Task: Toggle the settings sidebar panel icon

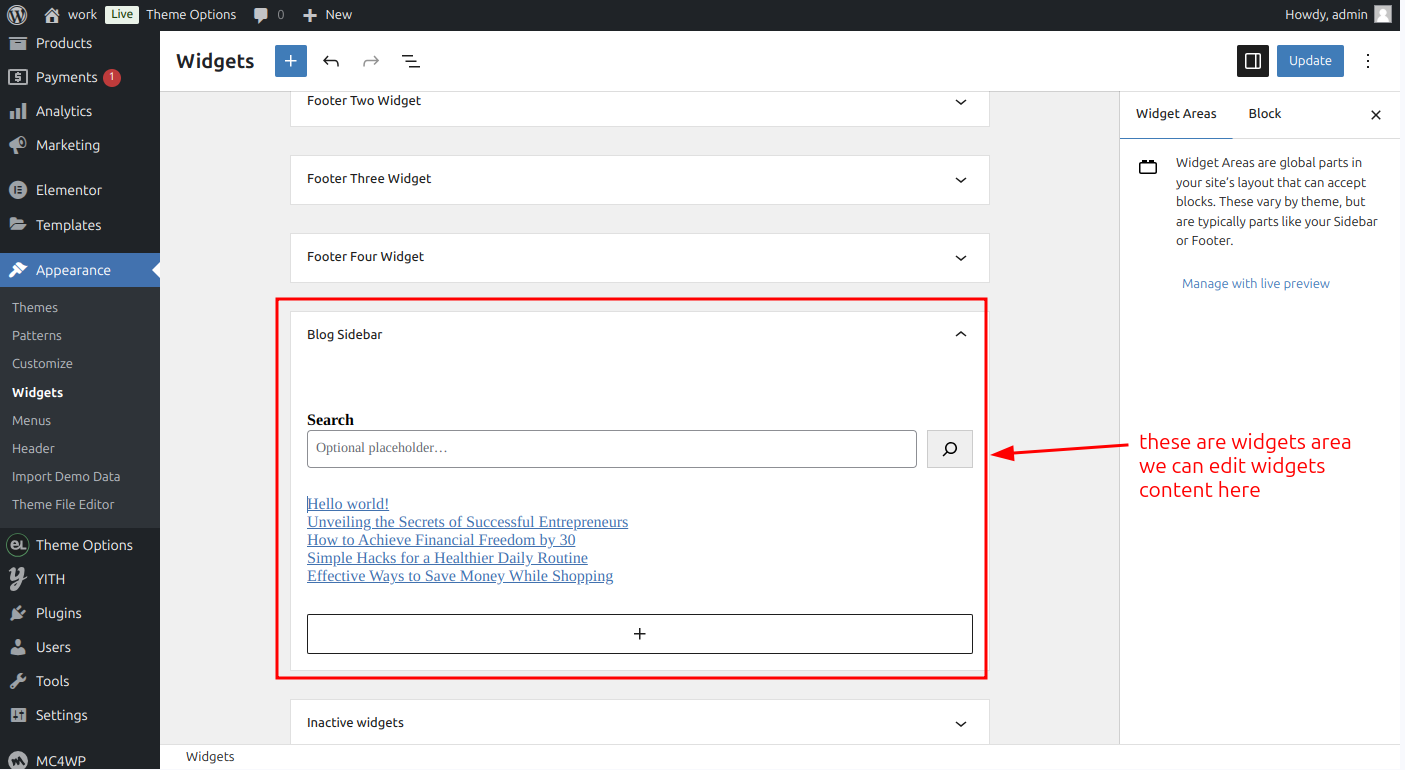Action: [1253, 61]
